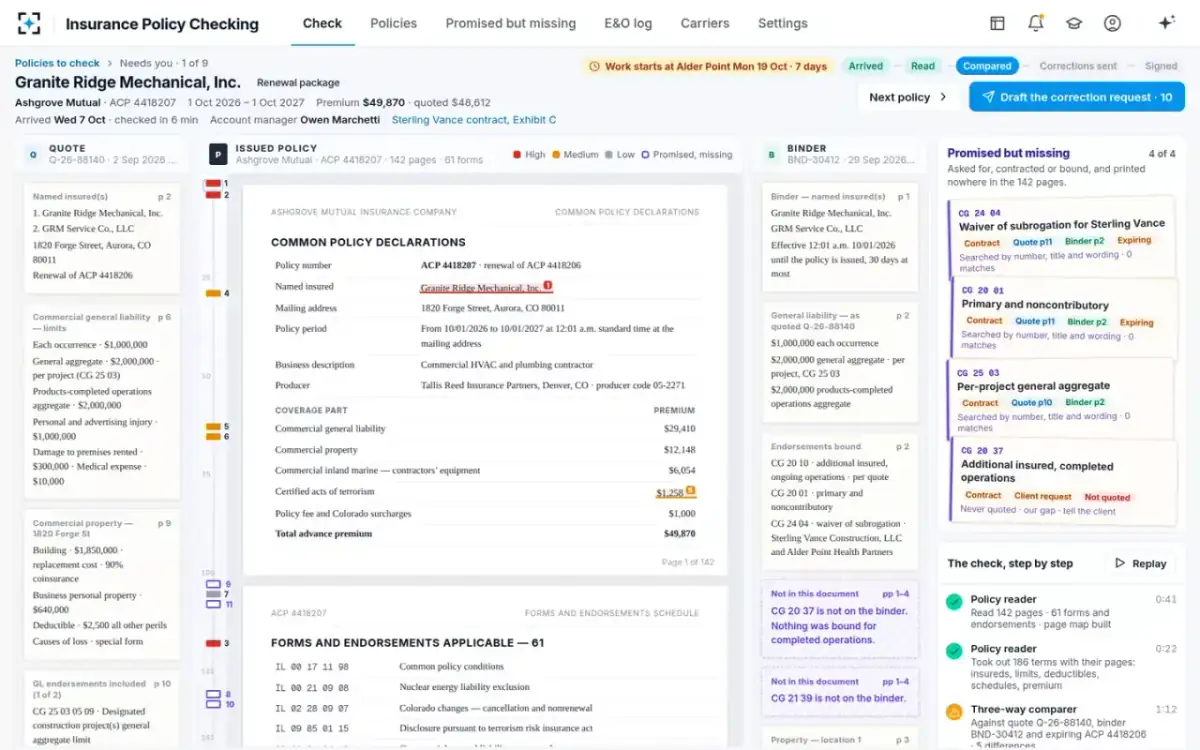
Task: Jump to orange finding marker 4
Action: click(x=214, y=293)
